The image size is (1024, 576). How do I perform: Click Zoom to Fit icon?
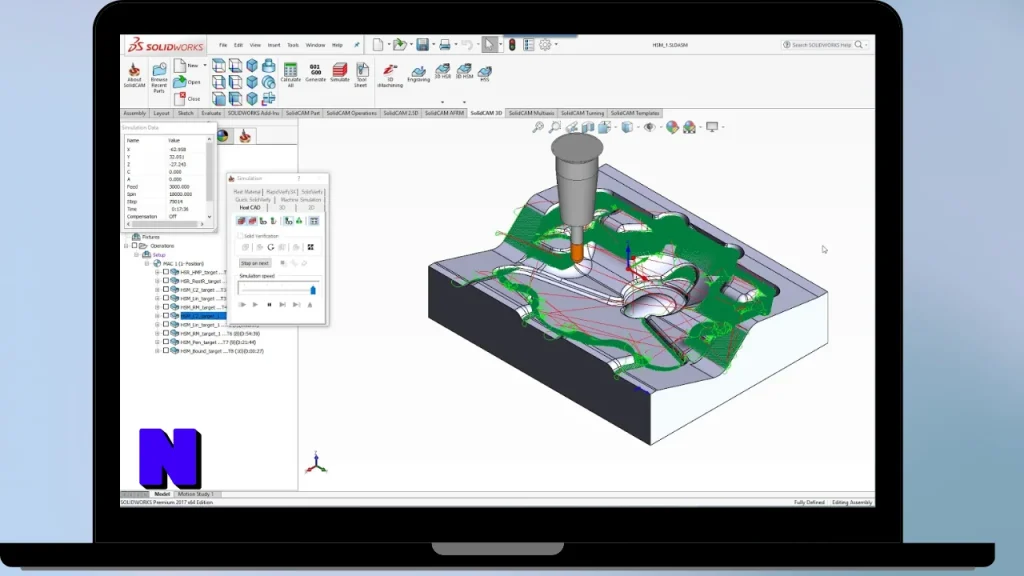pos(537,127)
